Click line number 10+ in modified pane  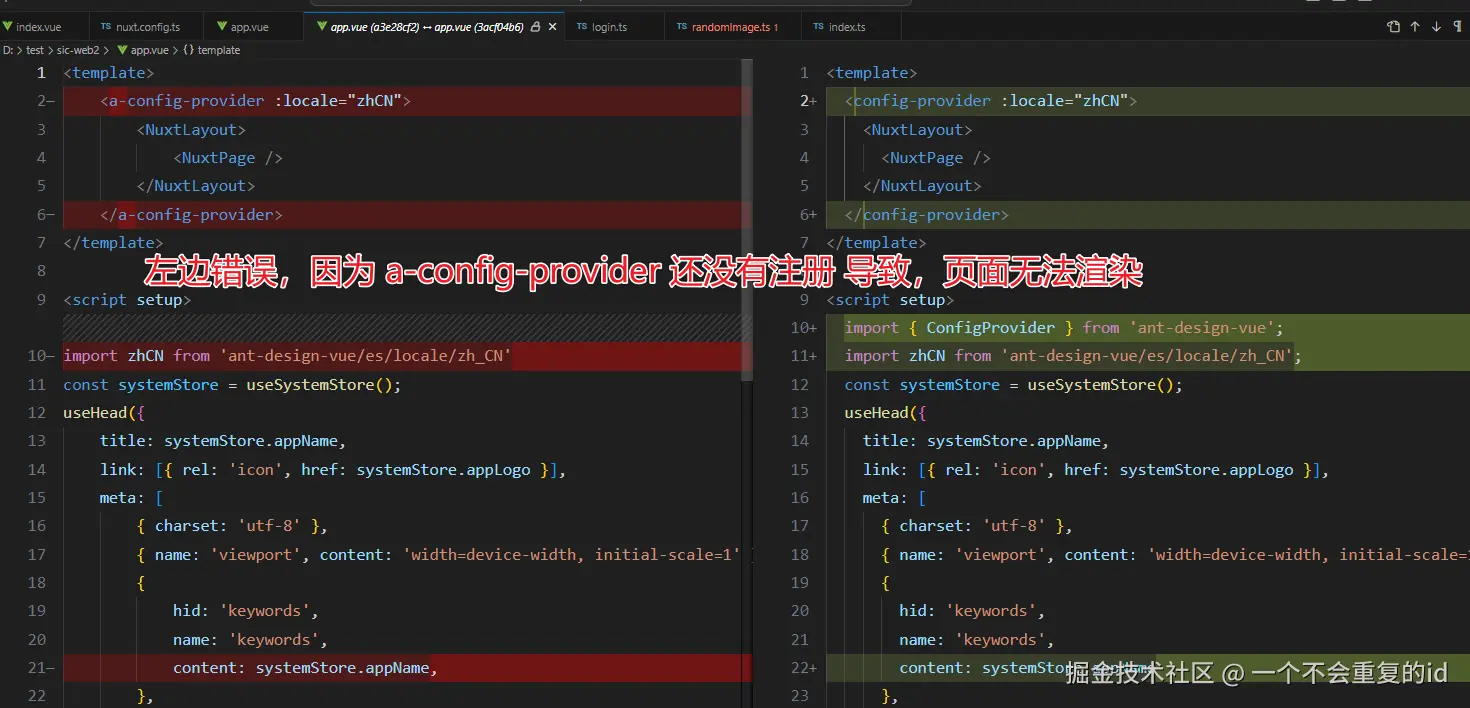point(804,327)
